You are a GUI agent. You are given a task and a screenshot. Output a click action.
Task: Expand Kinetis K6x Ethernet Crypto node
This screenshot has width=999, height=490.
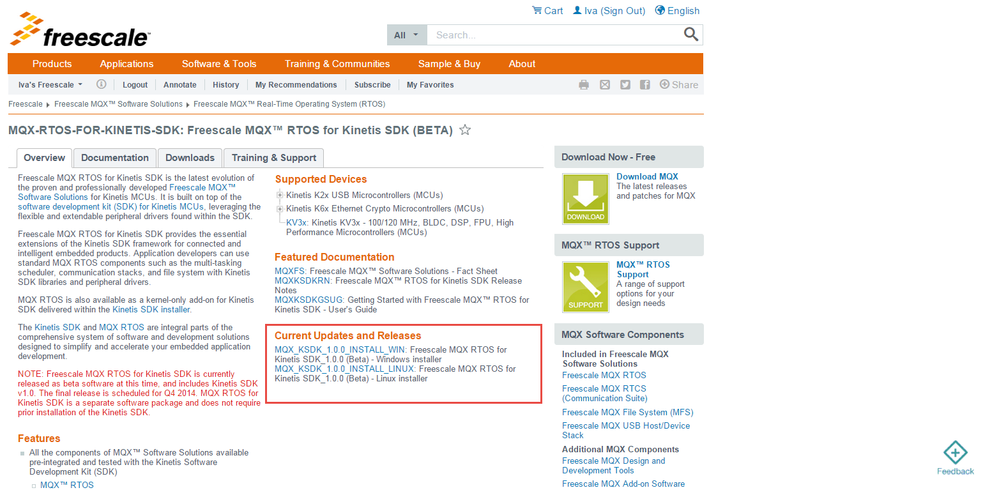(x=280, y=209)
